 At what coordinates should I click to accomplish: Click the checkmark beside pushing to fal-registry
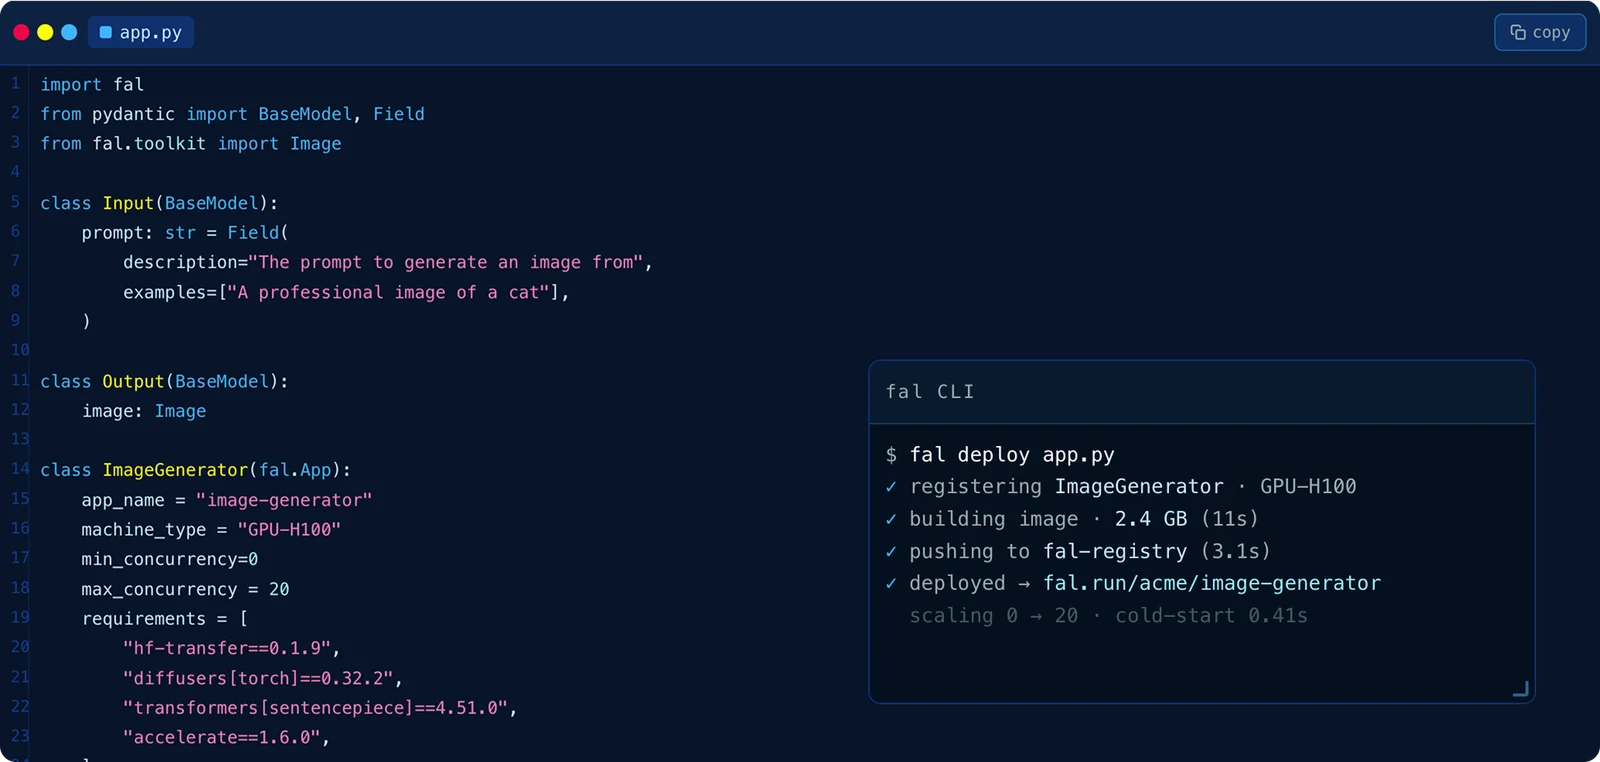(891, 552)
